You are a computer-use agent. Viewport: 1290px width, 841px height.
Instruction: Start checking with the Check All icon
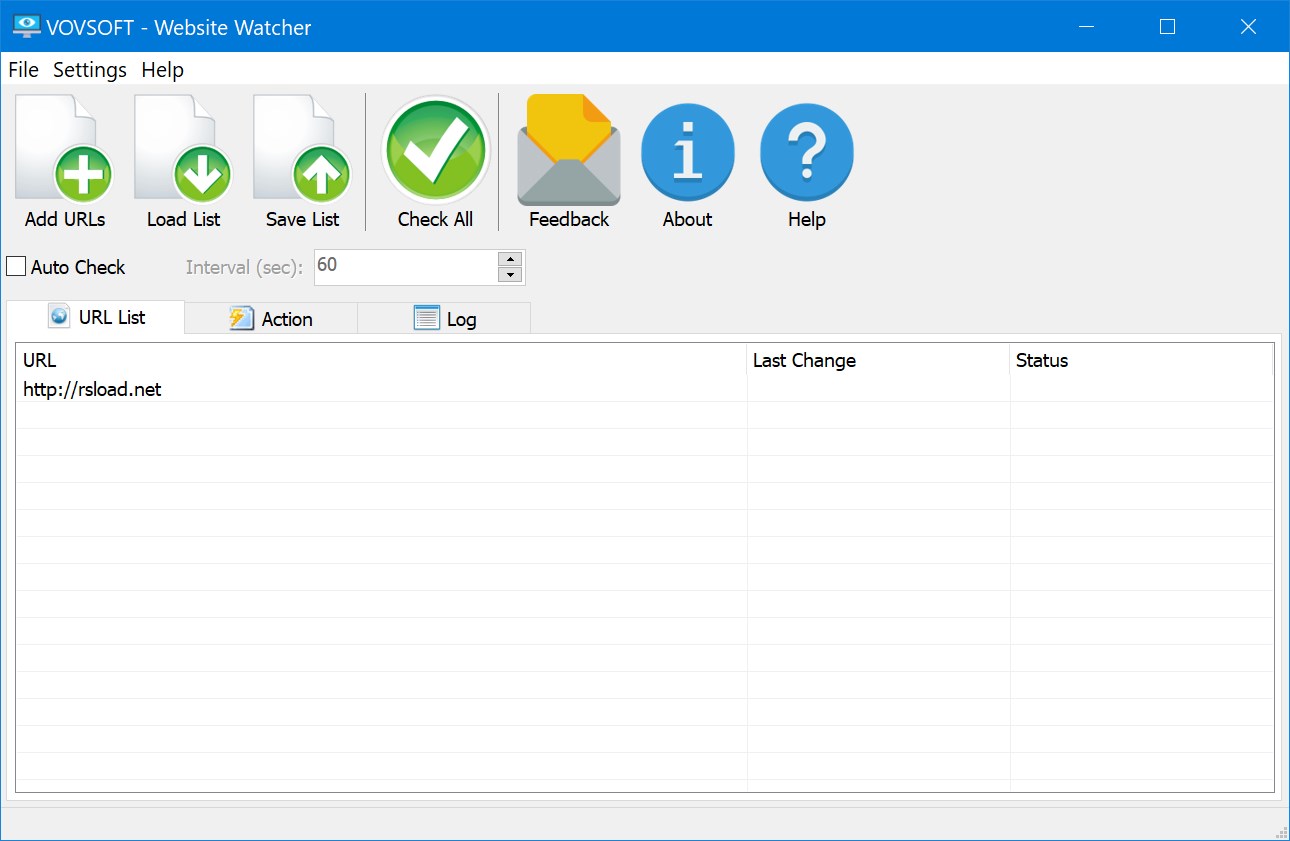pos(434,150)
